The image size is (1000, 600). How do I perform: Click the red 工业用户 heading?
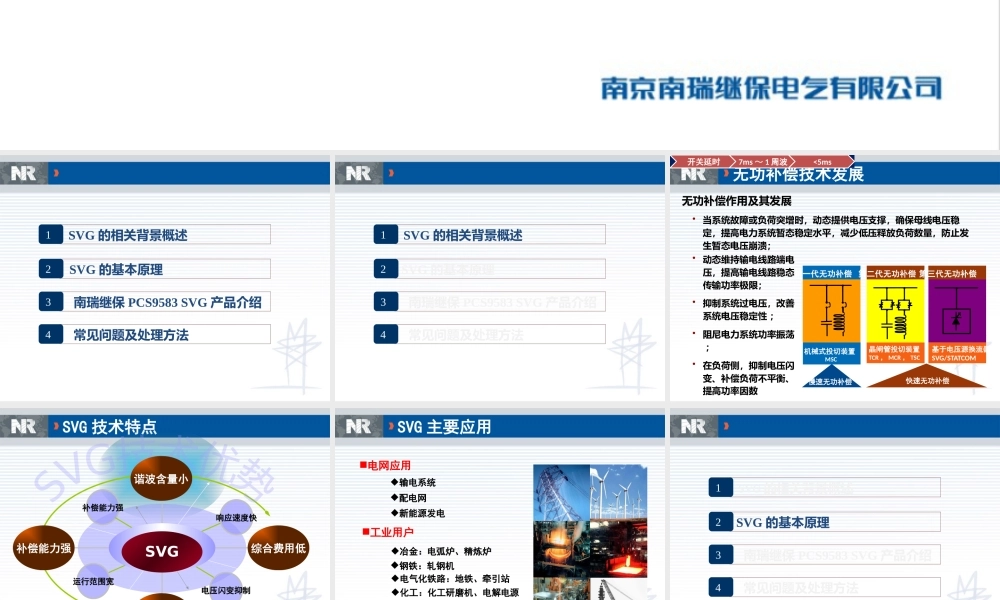click(x=388, y=532)
